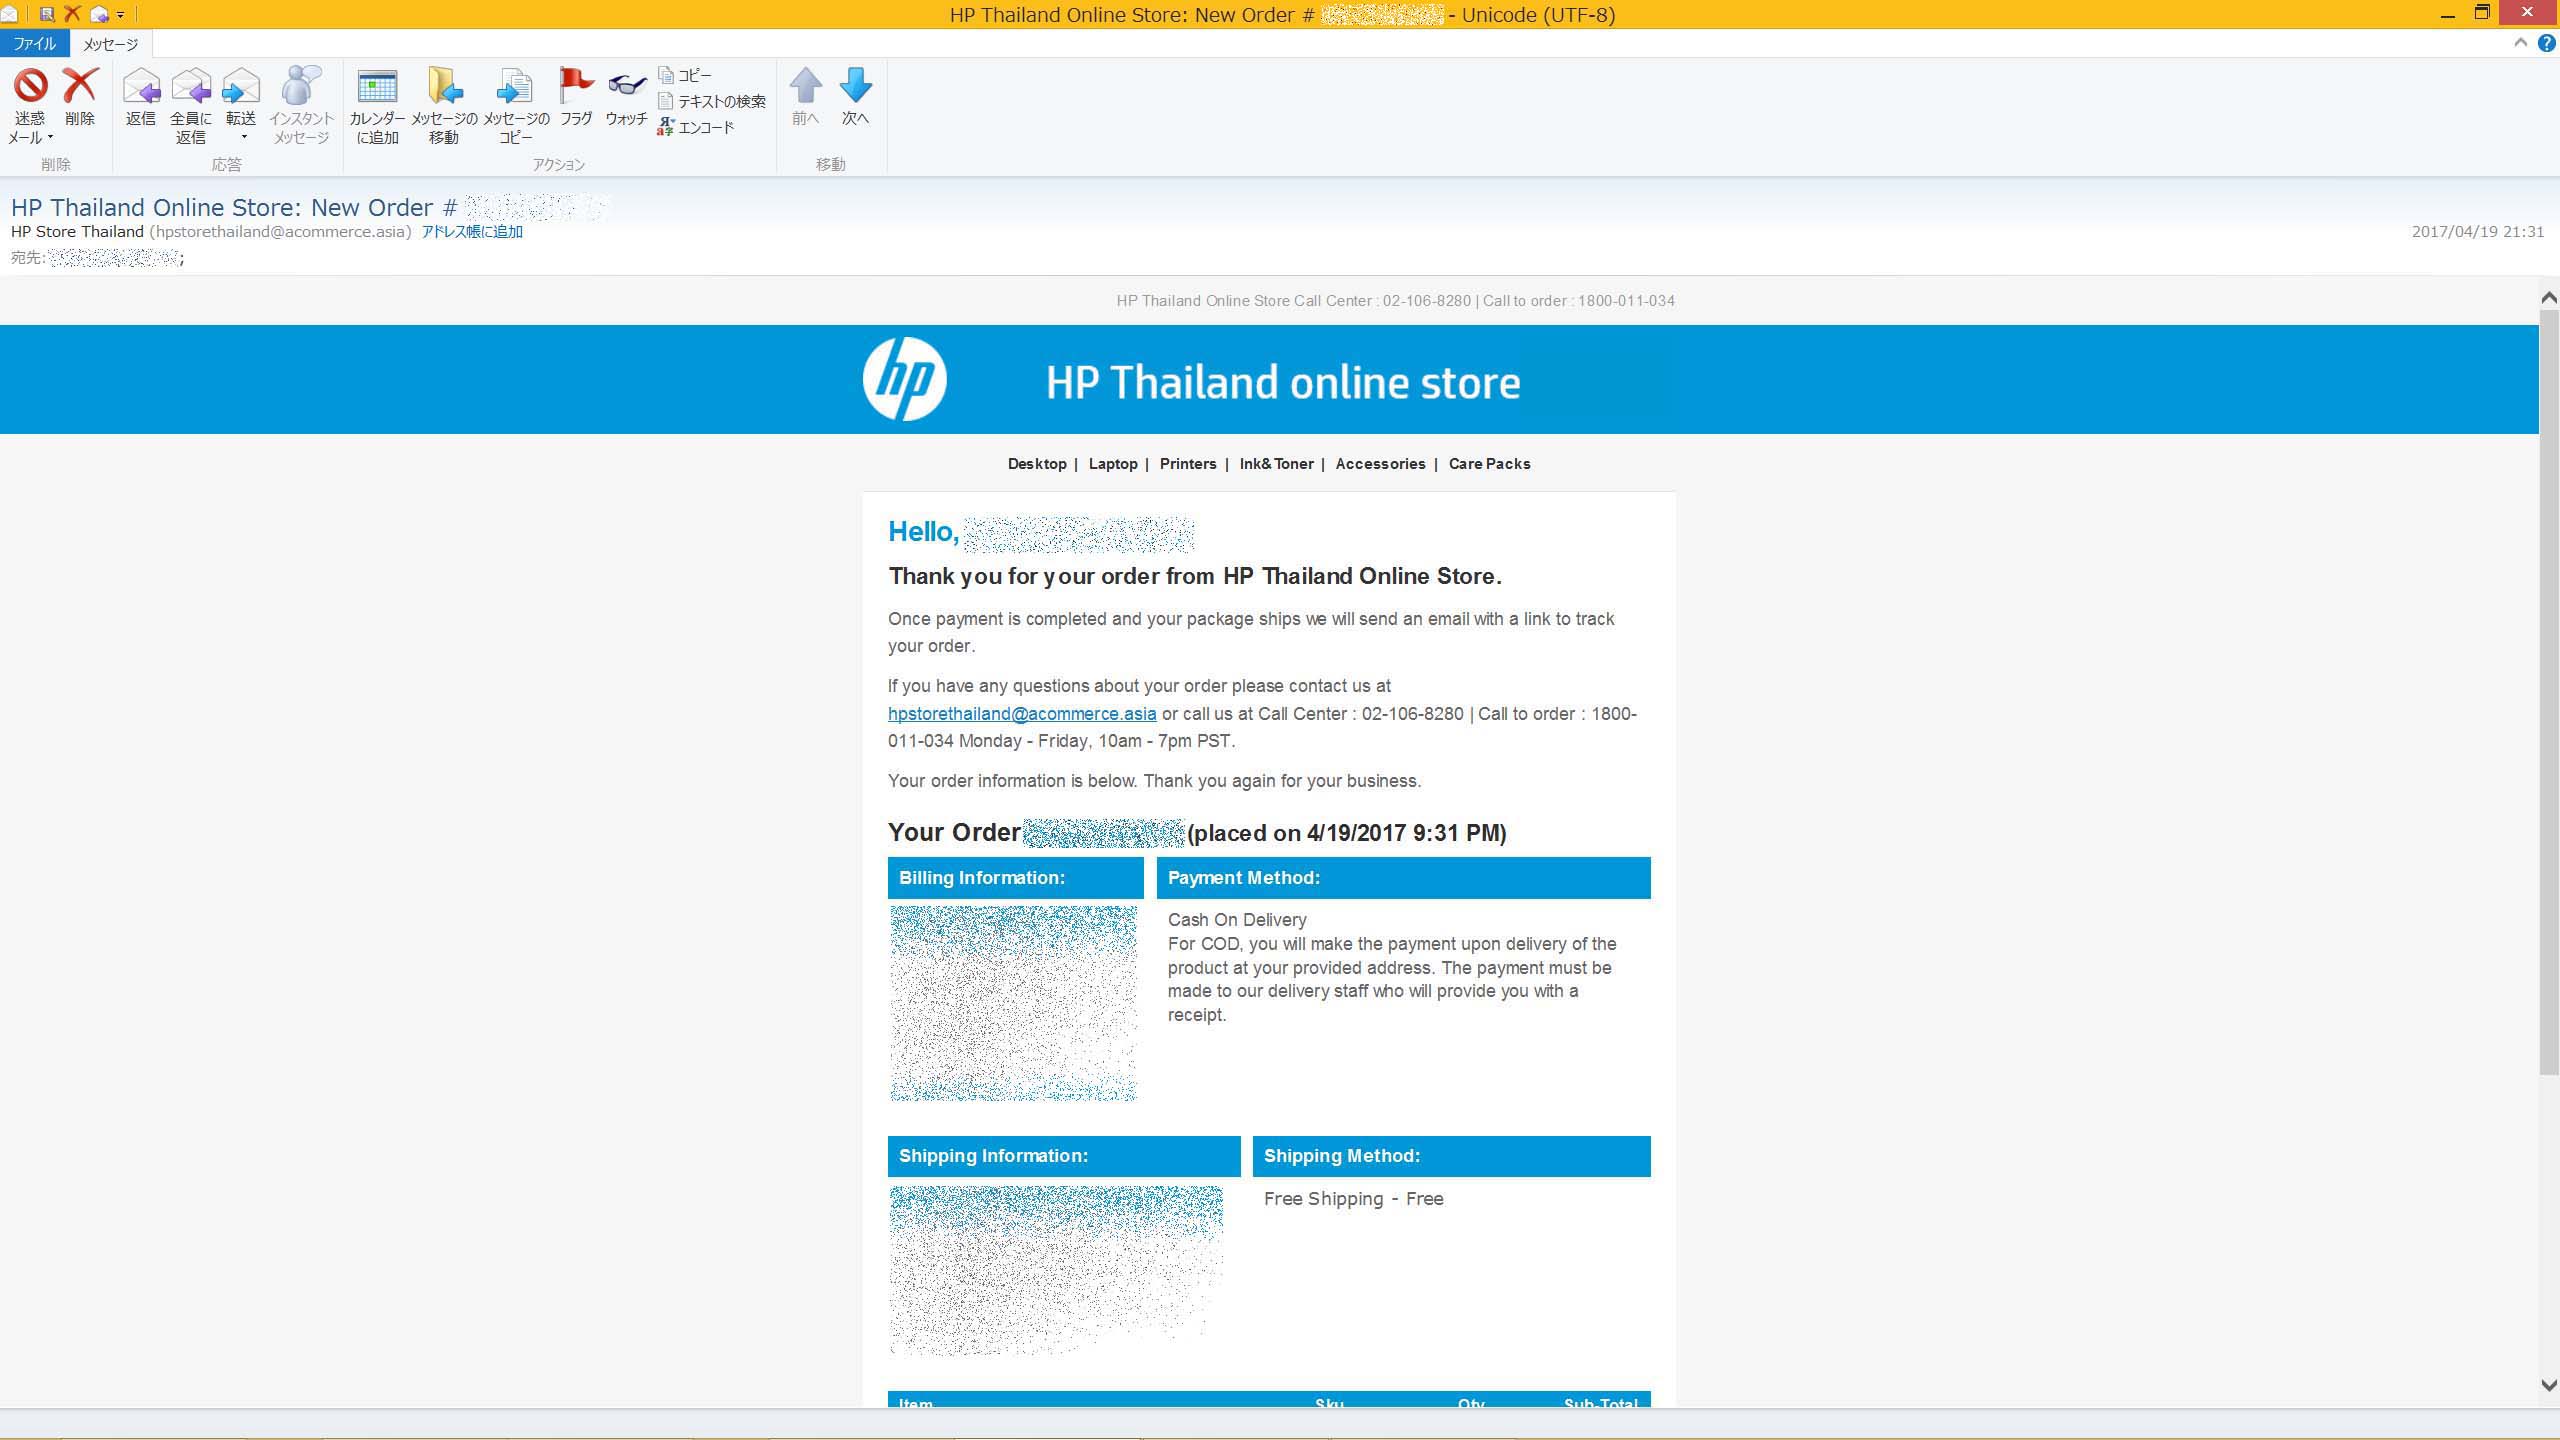Click the scroll up arrow of message pane

click(2549, 298)
